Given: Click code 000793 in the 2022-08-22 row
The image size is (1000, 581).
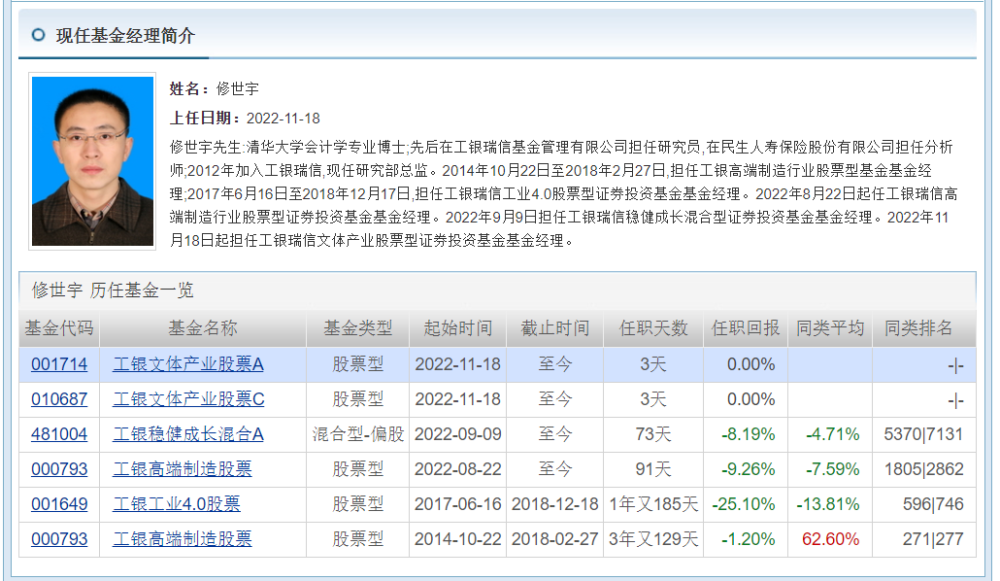Looking at the screenshot, I should [59, 469].
